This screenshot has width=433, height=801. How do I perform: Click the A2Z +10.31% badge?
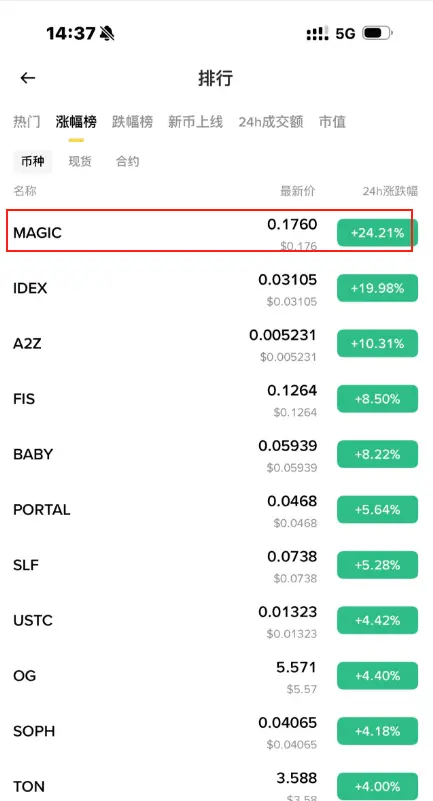tap(377, 343)
